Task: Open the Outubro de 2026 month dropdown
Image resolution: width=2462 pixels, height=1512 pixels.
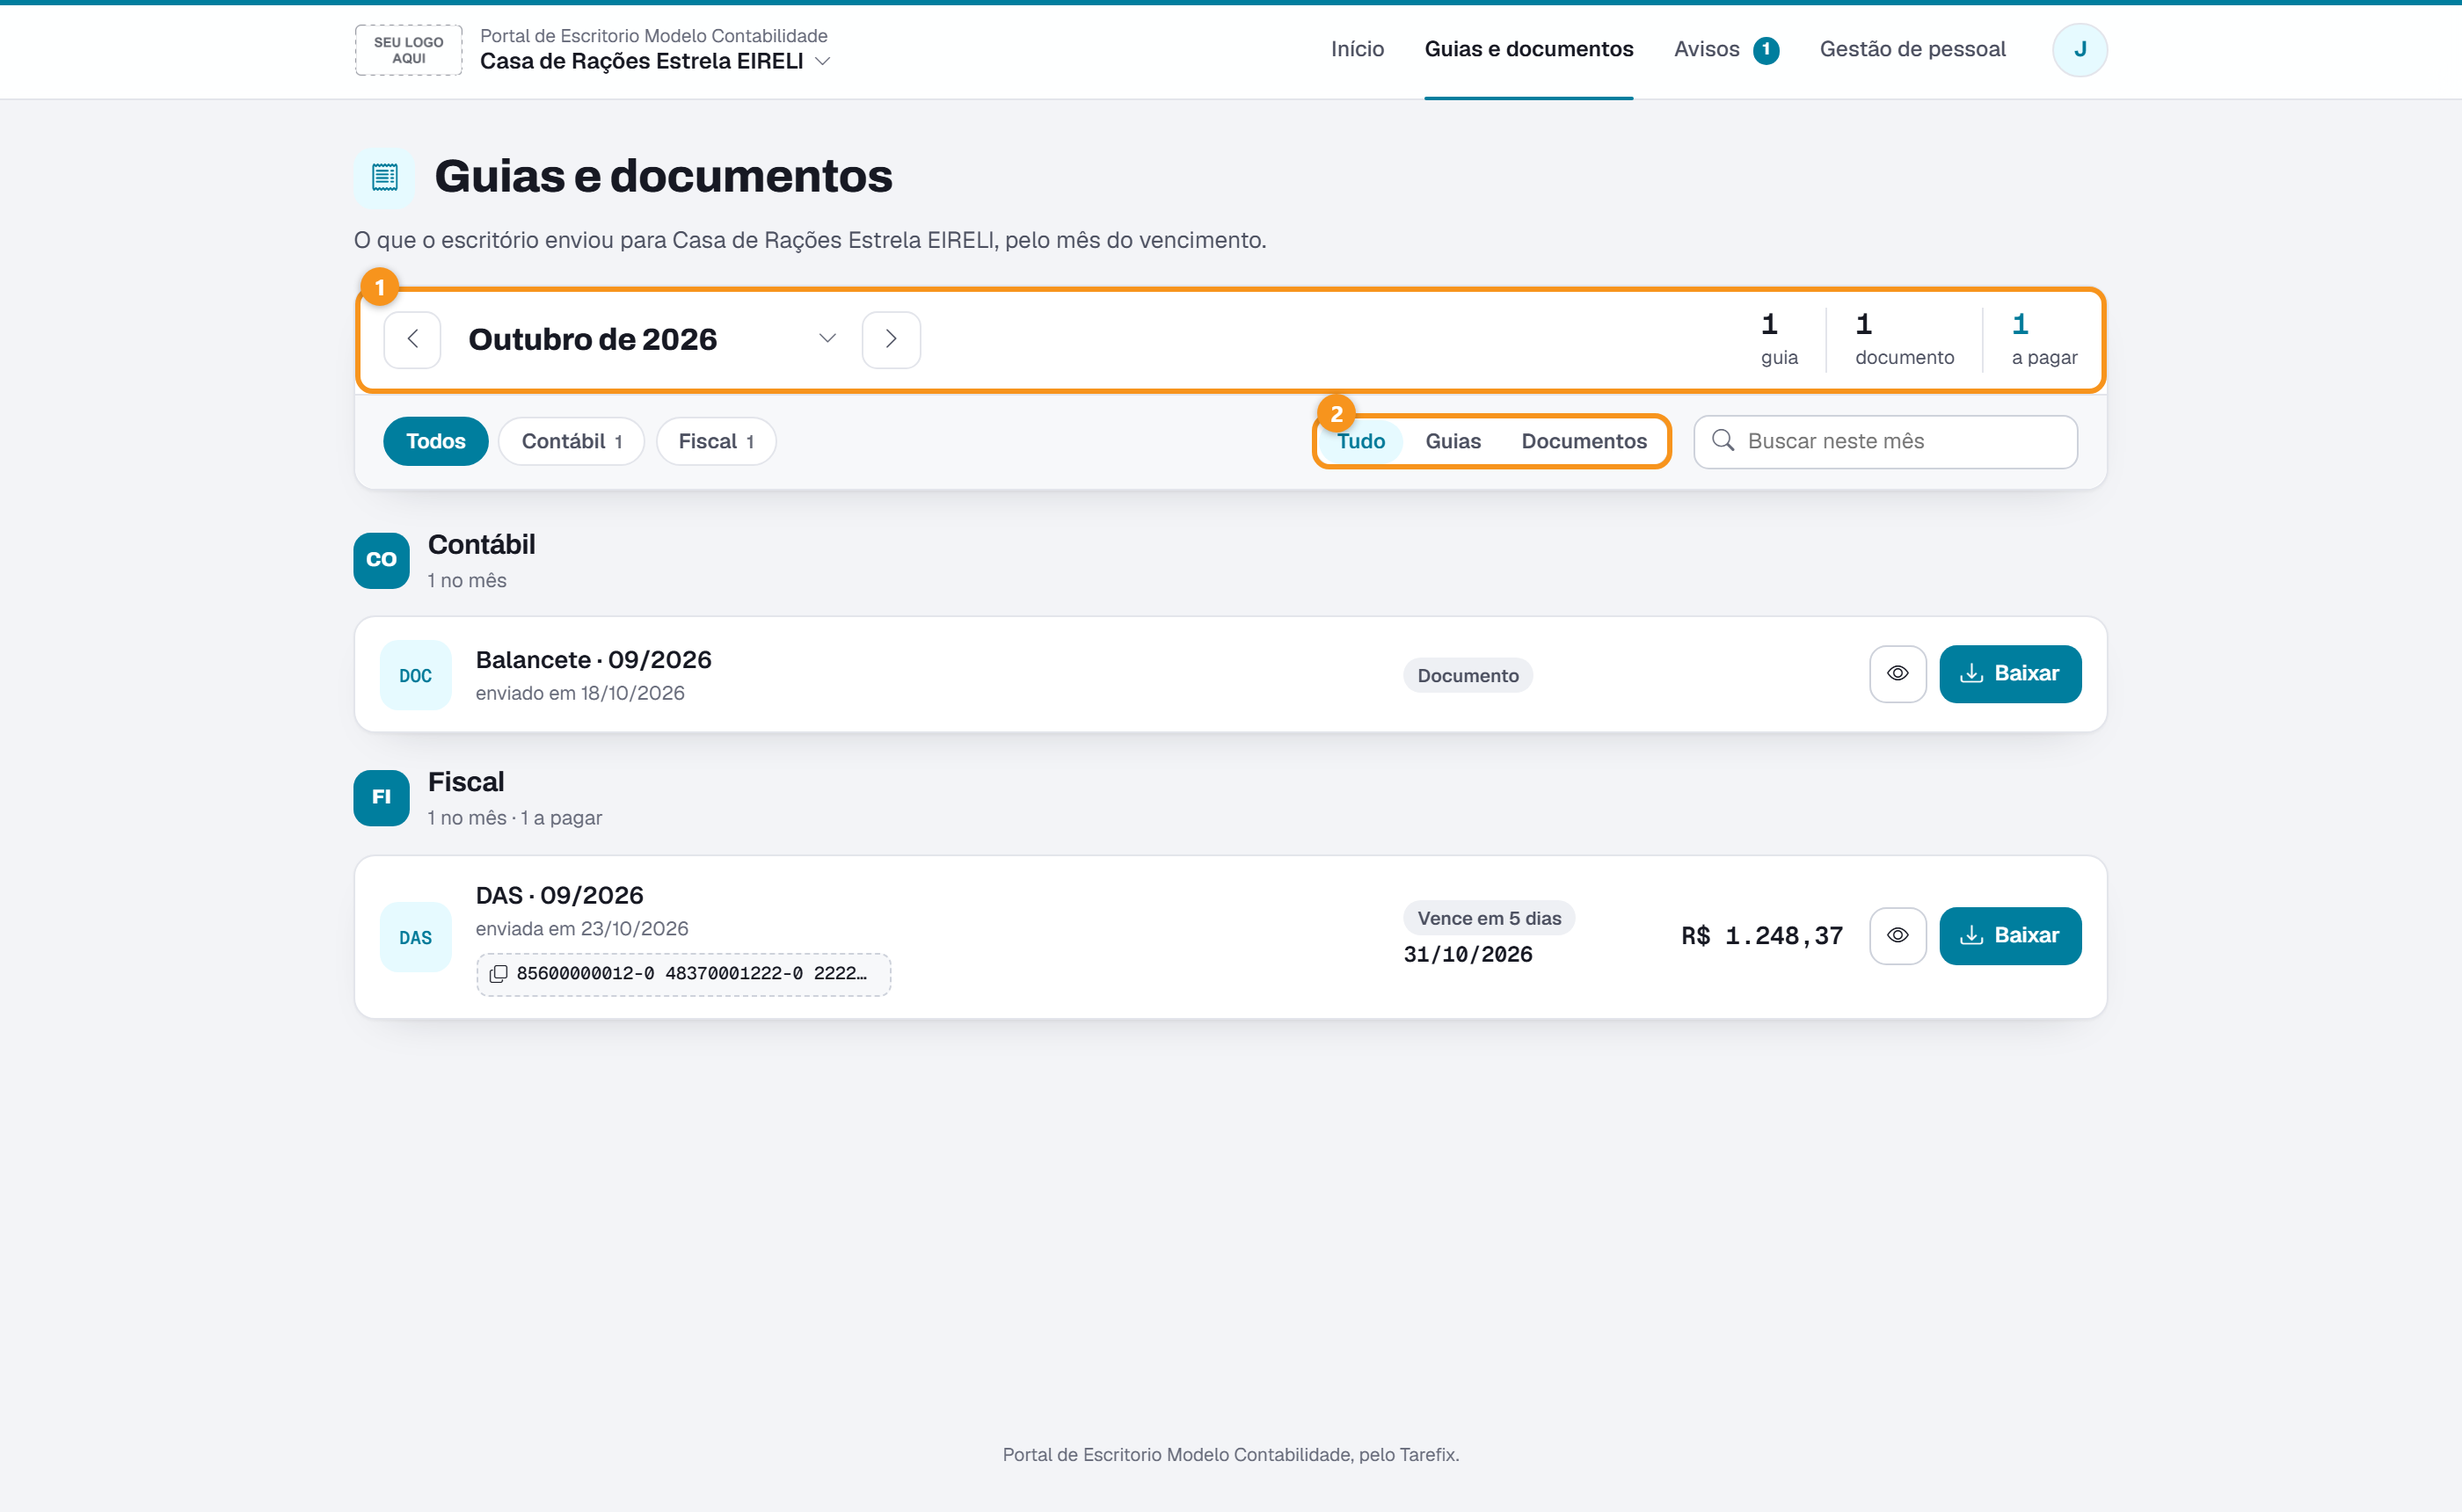Action: 652,339
